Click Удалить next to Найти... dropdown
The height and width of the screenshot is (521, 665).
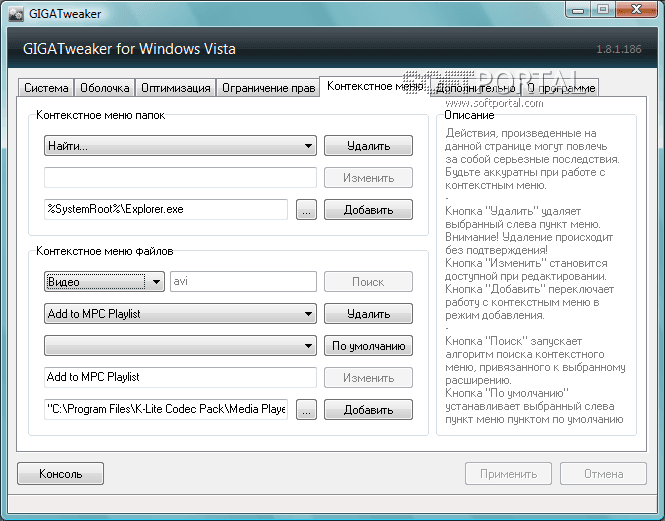click(x=368, y=146)
